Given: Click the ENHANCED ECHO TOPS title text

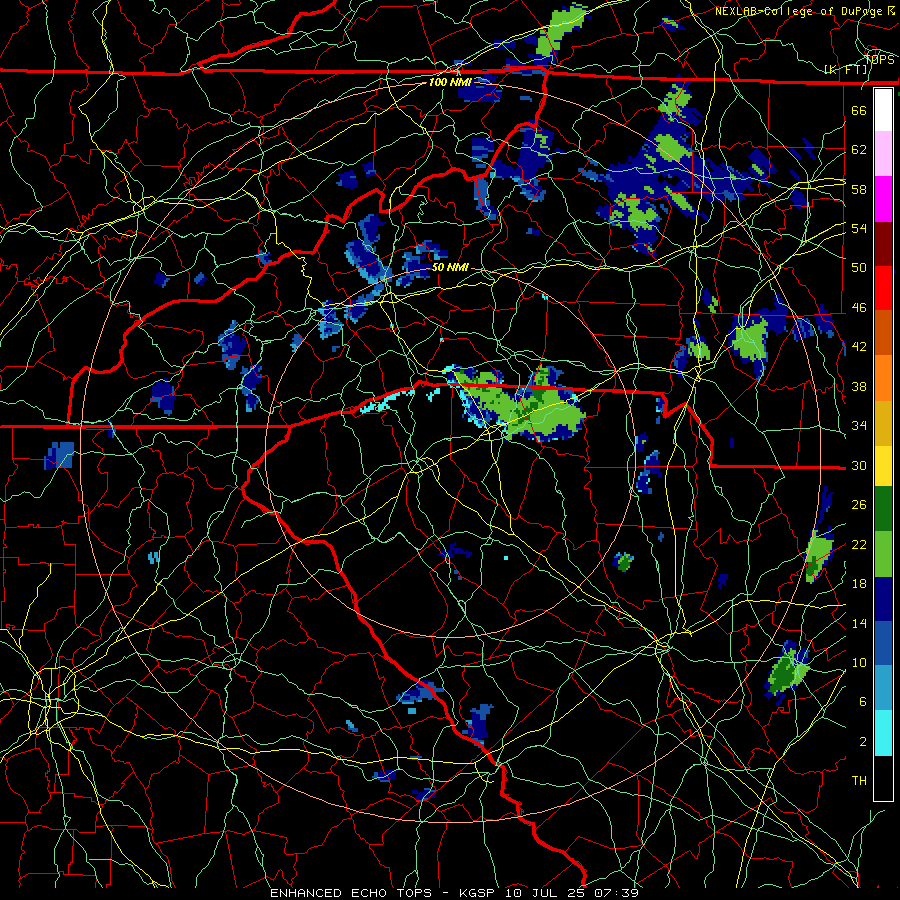Looking at the screenshot, I should tap(351, 893).
